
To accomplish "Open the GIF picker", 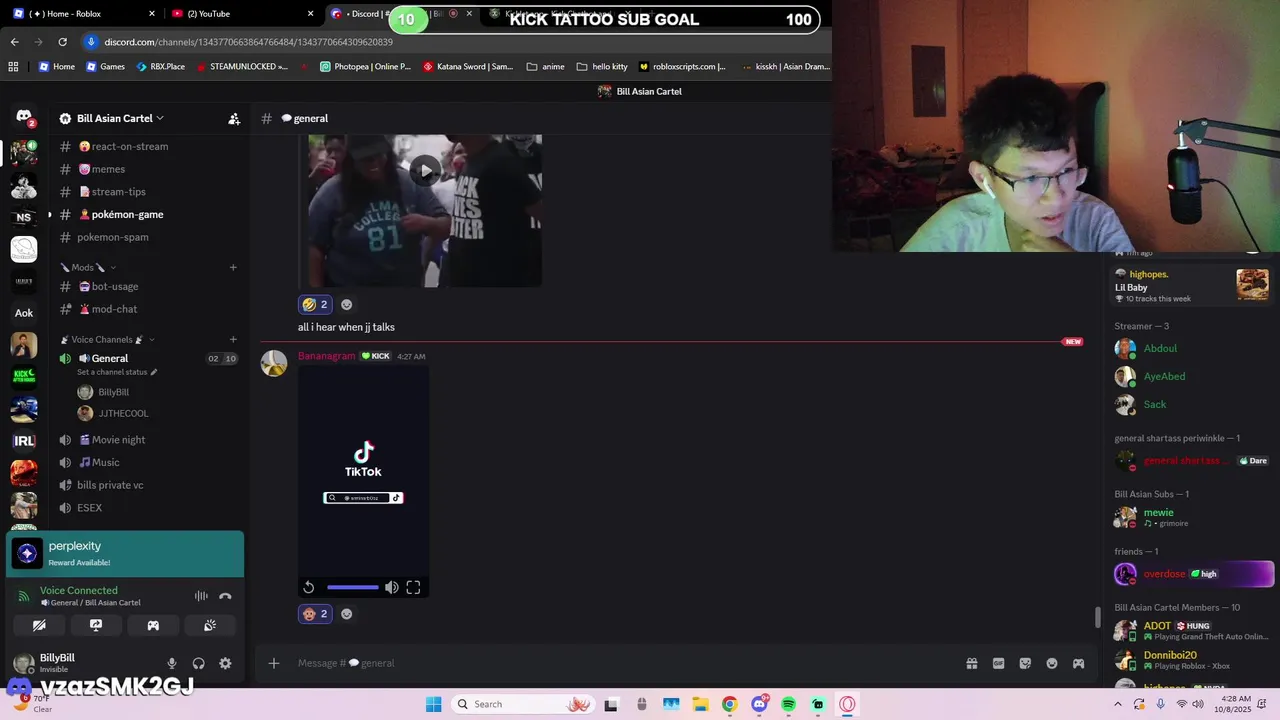I will point(998,663).
